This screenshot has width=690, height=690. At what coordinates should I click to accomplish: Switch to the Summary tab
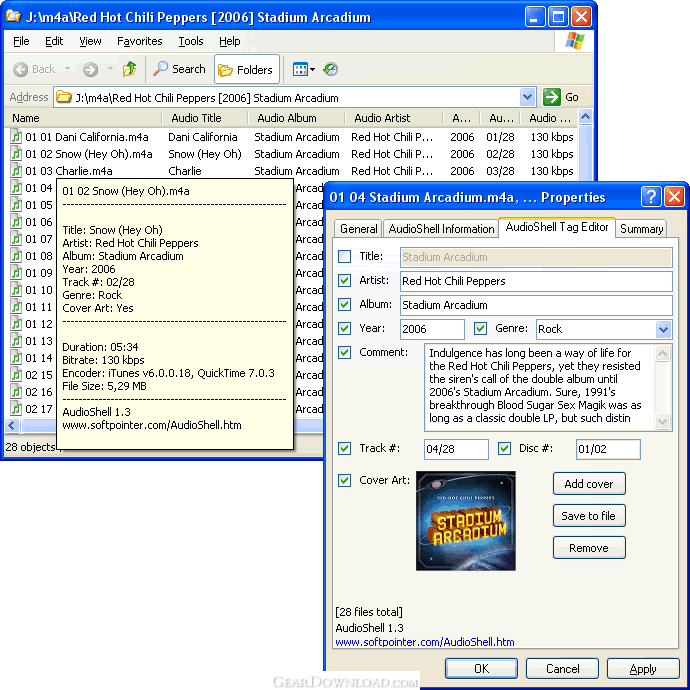(641, 229)
